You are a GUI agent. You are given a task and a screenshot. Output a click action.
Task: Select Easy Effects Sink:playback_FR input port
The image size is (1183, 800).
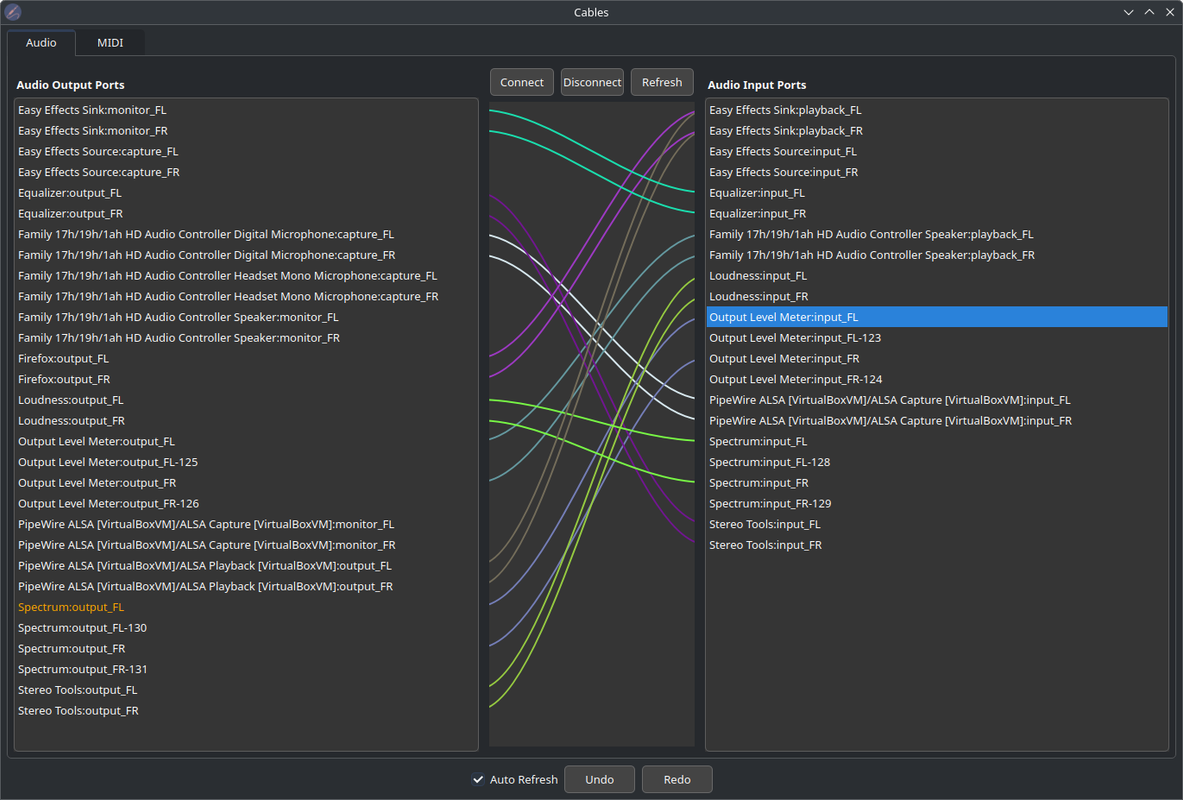tap(937, 131)
